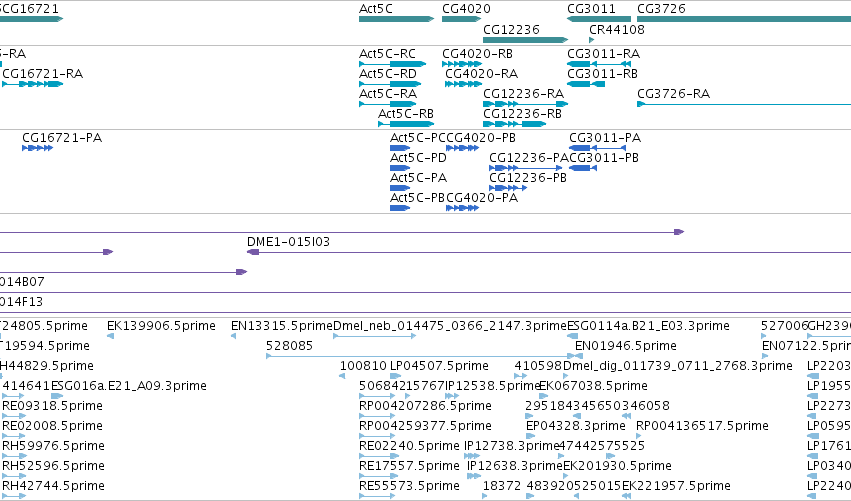The height and width of the screenshot is (501, 851).
Task: Click transcript Act5C-RB
Action: coord(406,114)
